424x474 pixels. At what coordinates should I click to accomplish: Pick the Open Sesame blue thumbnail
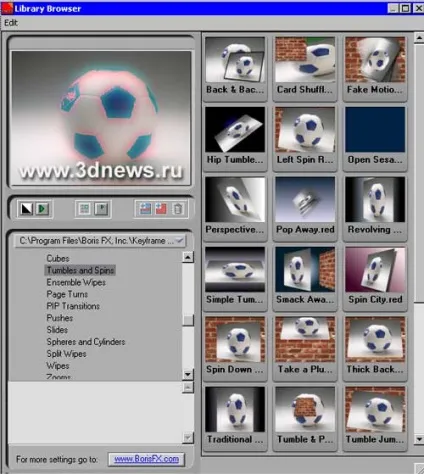pos(375,136)
